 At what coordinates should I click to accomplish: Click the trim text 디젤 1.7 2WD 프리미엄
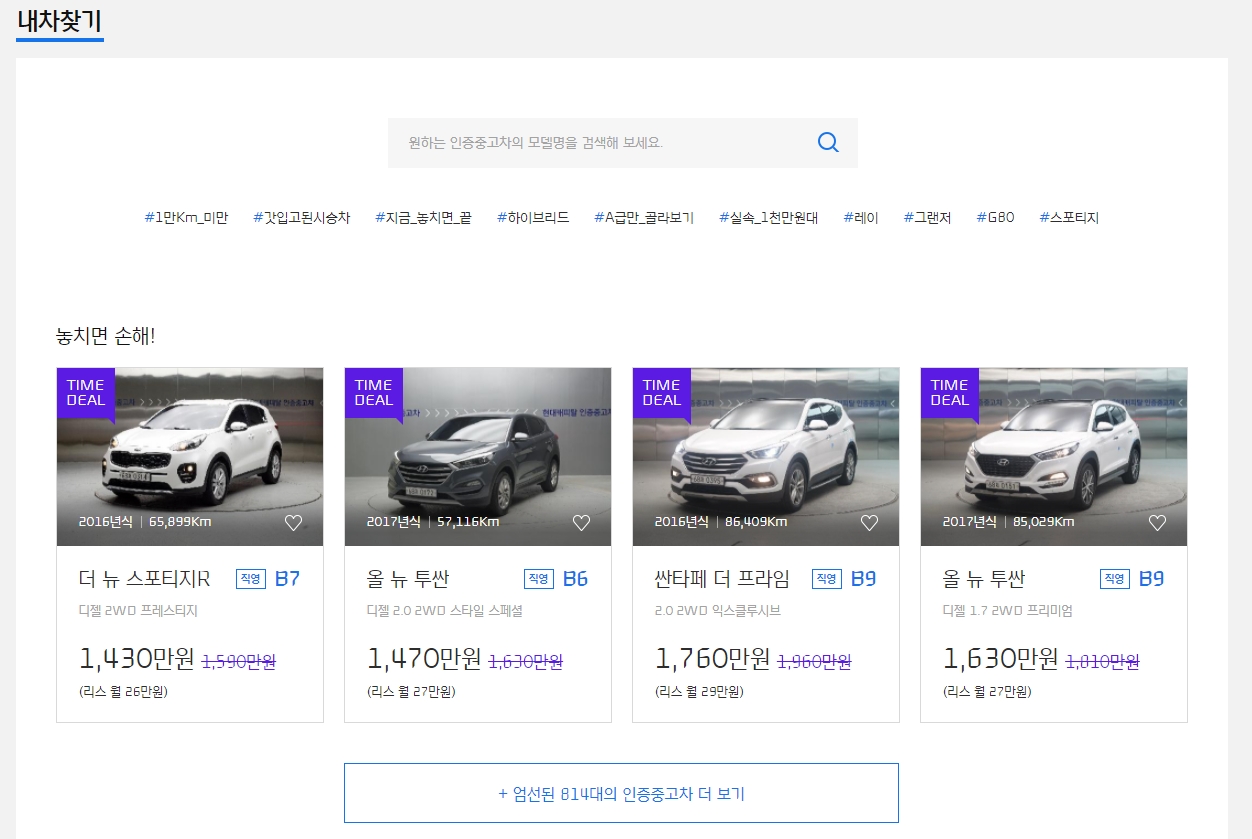pos(1008,611)
